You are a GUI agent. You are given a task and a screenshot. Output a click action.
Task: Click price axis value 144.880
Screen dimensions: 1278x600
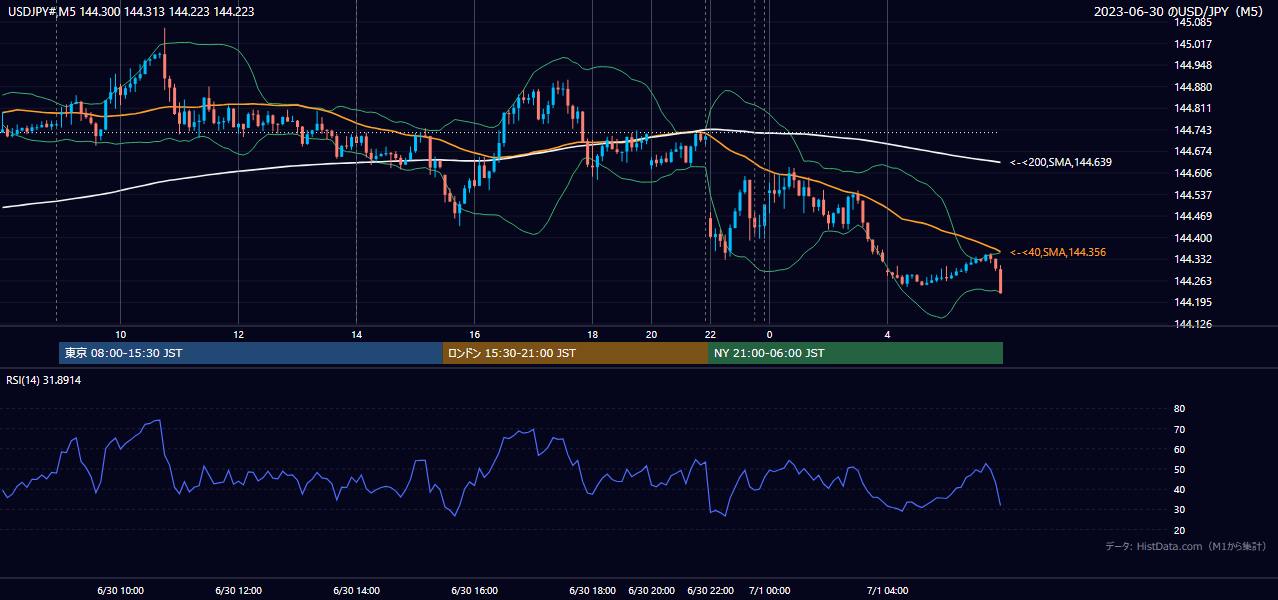pyautogui.click(x=1193, y=87)
